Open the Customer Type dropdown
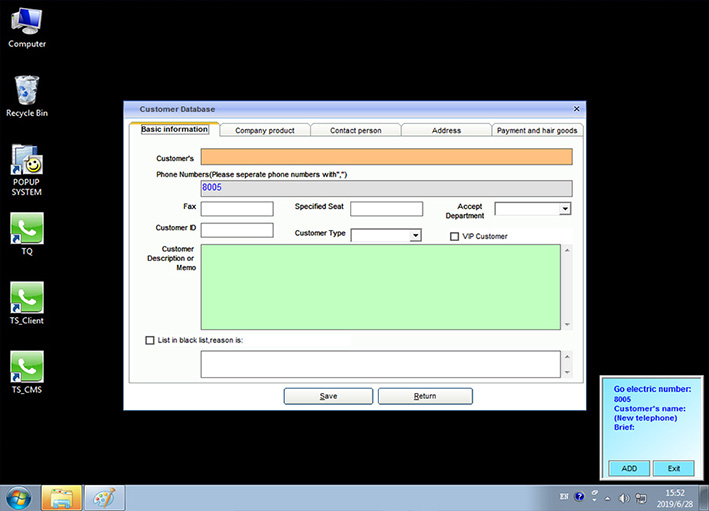This screenshot has height=511, width=709. tap(416, 236)
